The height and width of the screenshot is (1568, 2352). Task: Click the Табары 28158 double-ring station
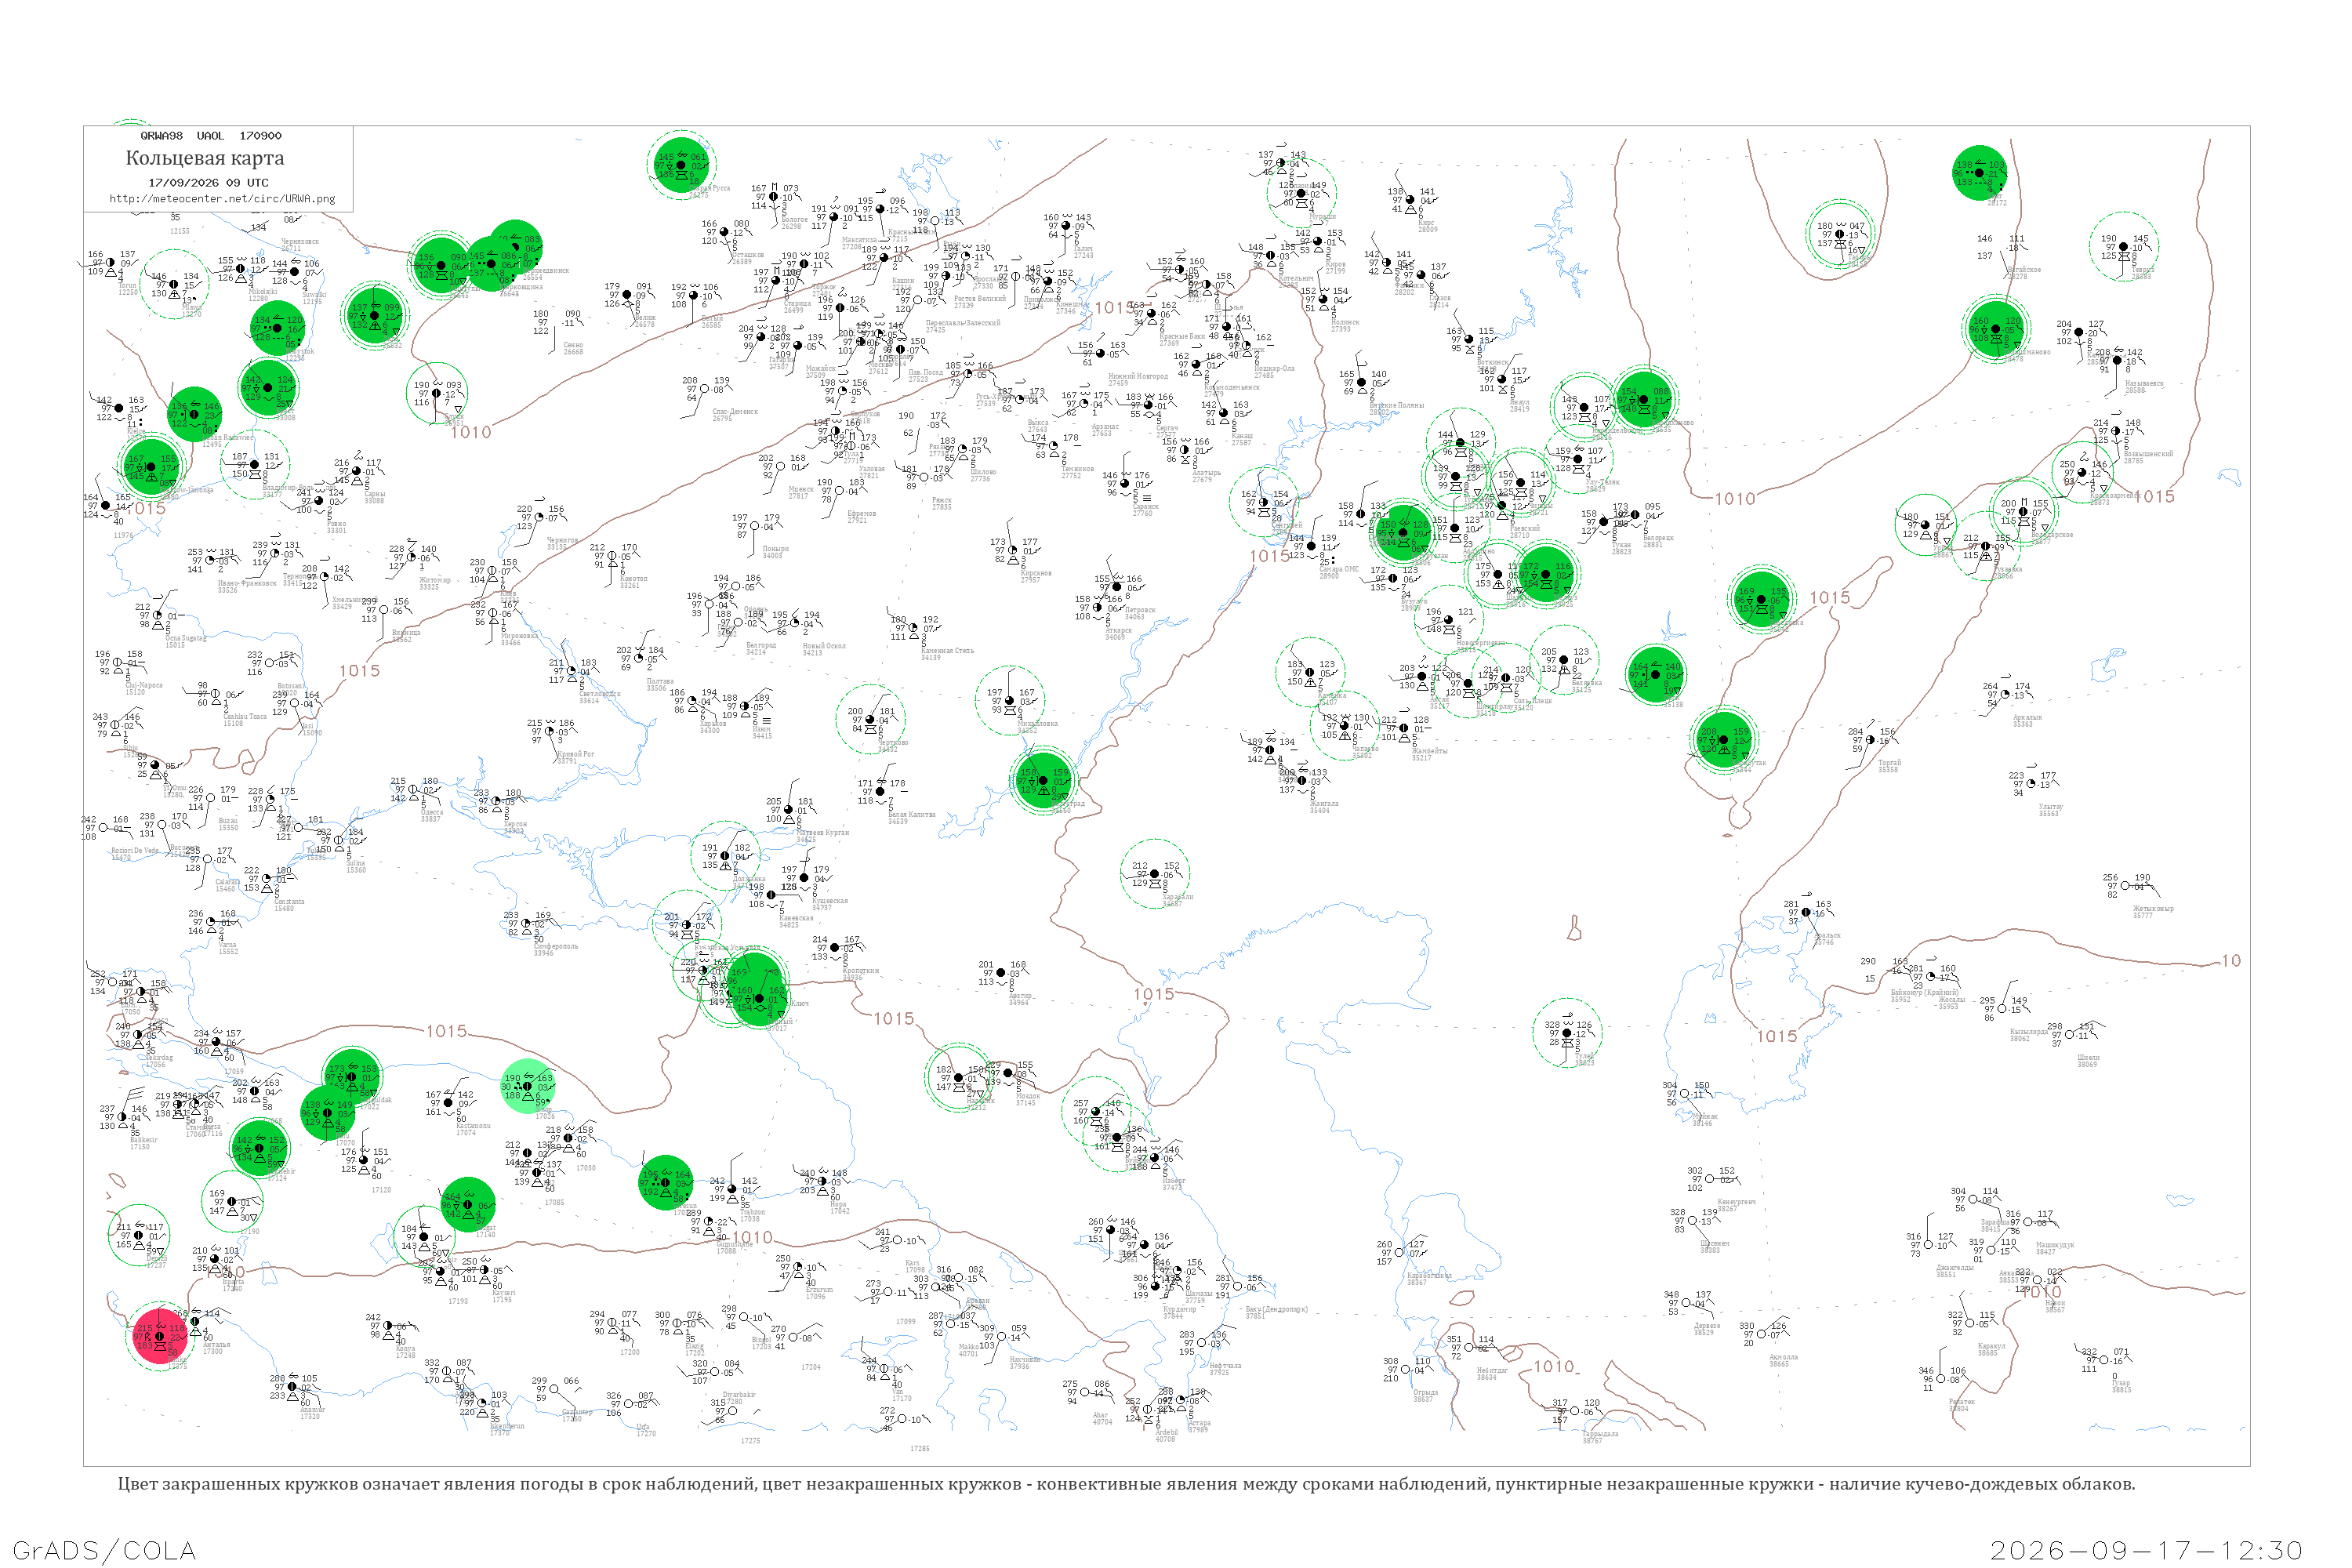[x=1839, y=235]
